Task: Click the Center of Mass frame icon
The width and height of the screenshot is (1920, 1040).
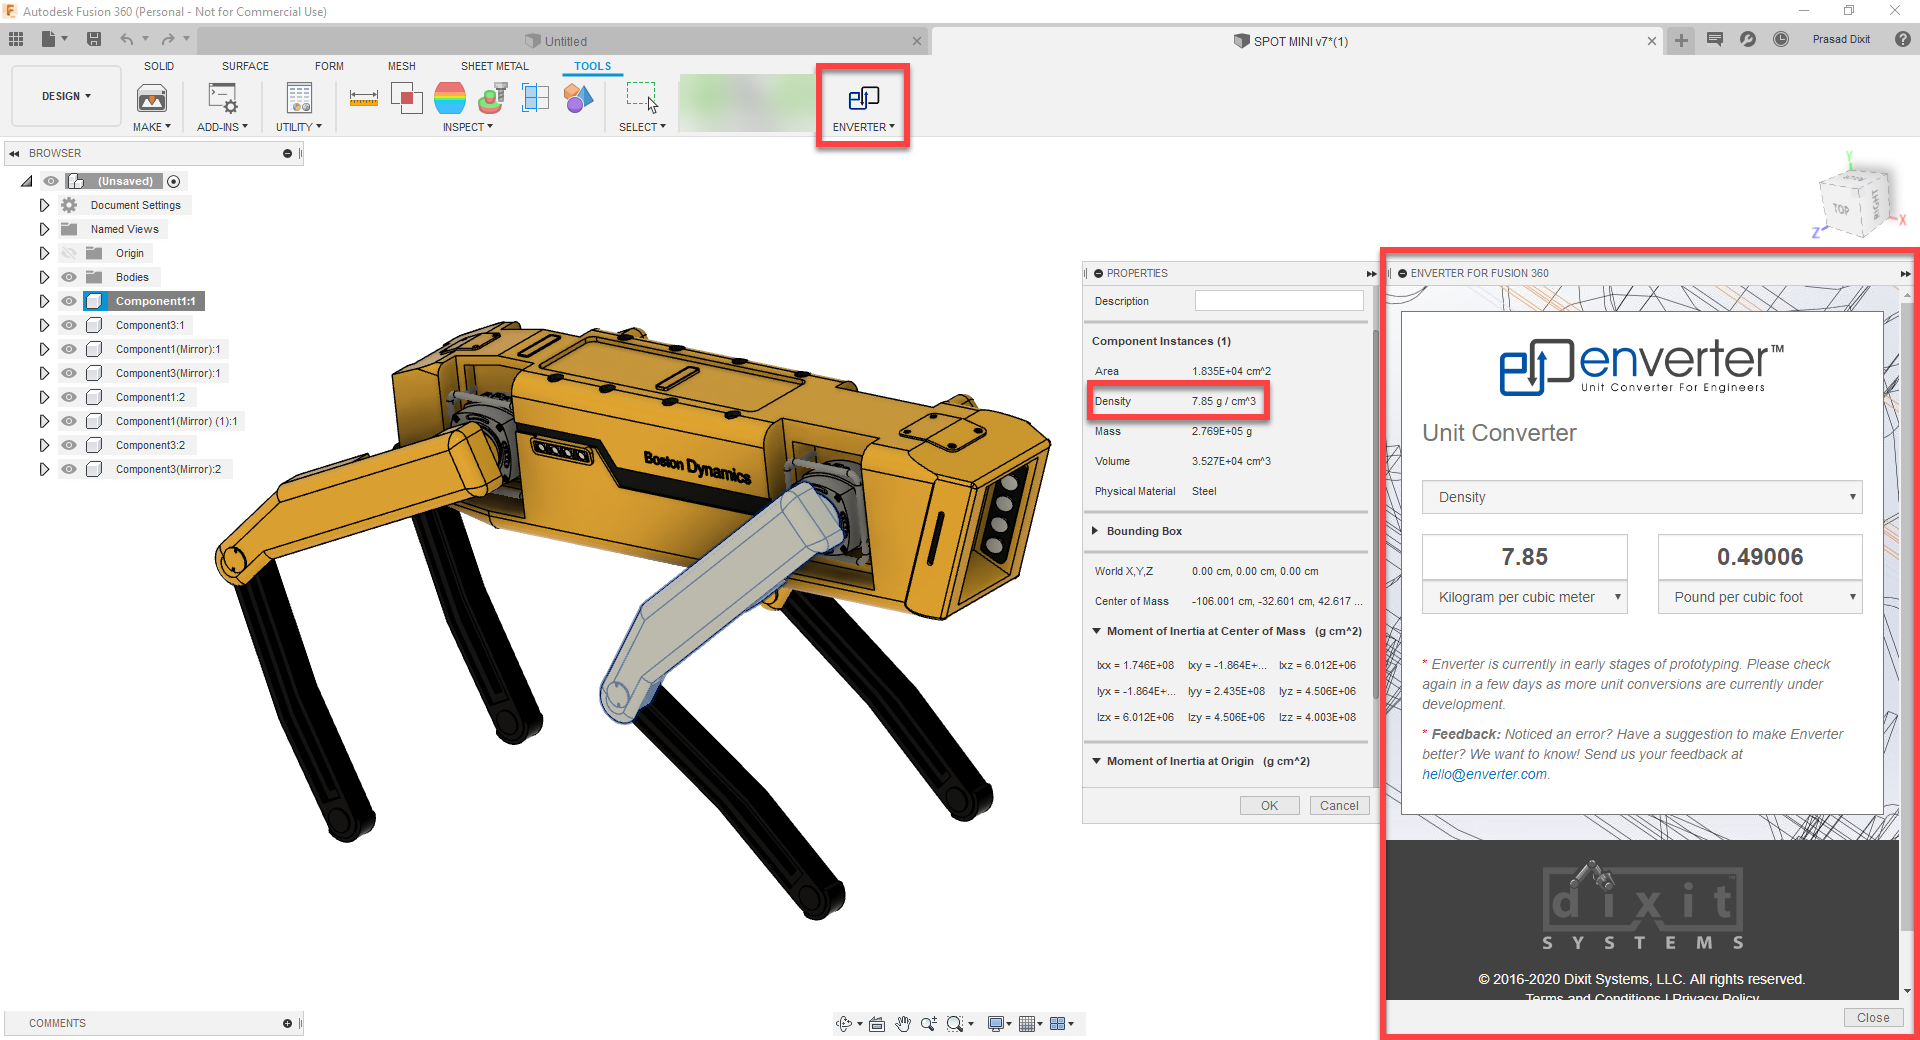Action: pos(536,99)
